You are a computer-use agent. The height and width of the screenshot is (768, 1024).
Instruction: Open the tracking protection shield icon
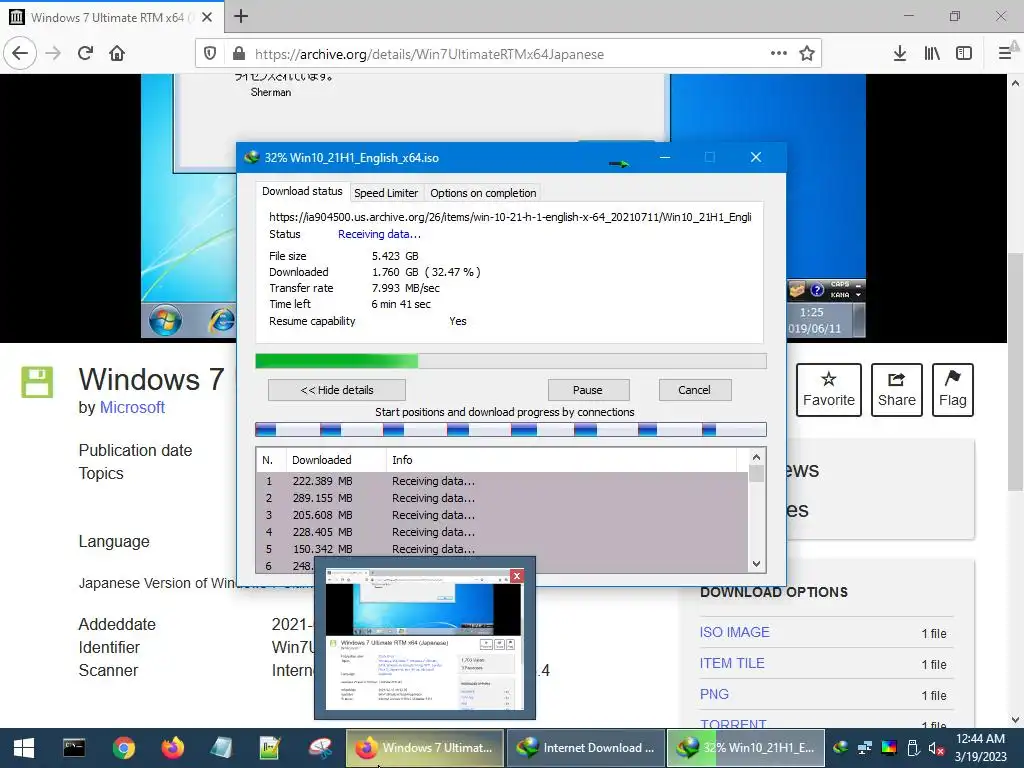[x=210, y=54]
